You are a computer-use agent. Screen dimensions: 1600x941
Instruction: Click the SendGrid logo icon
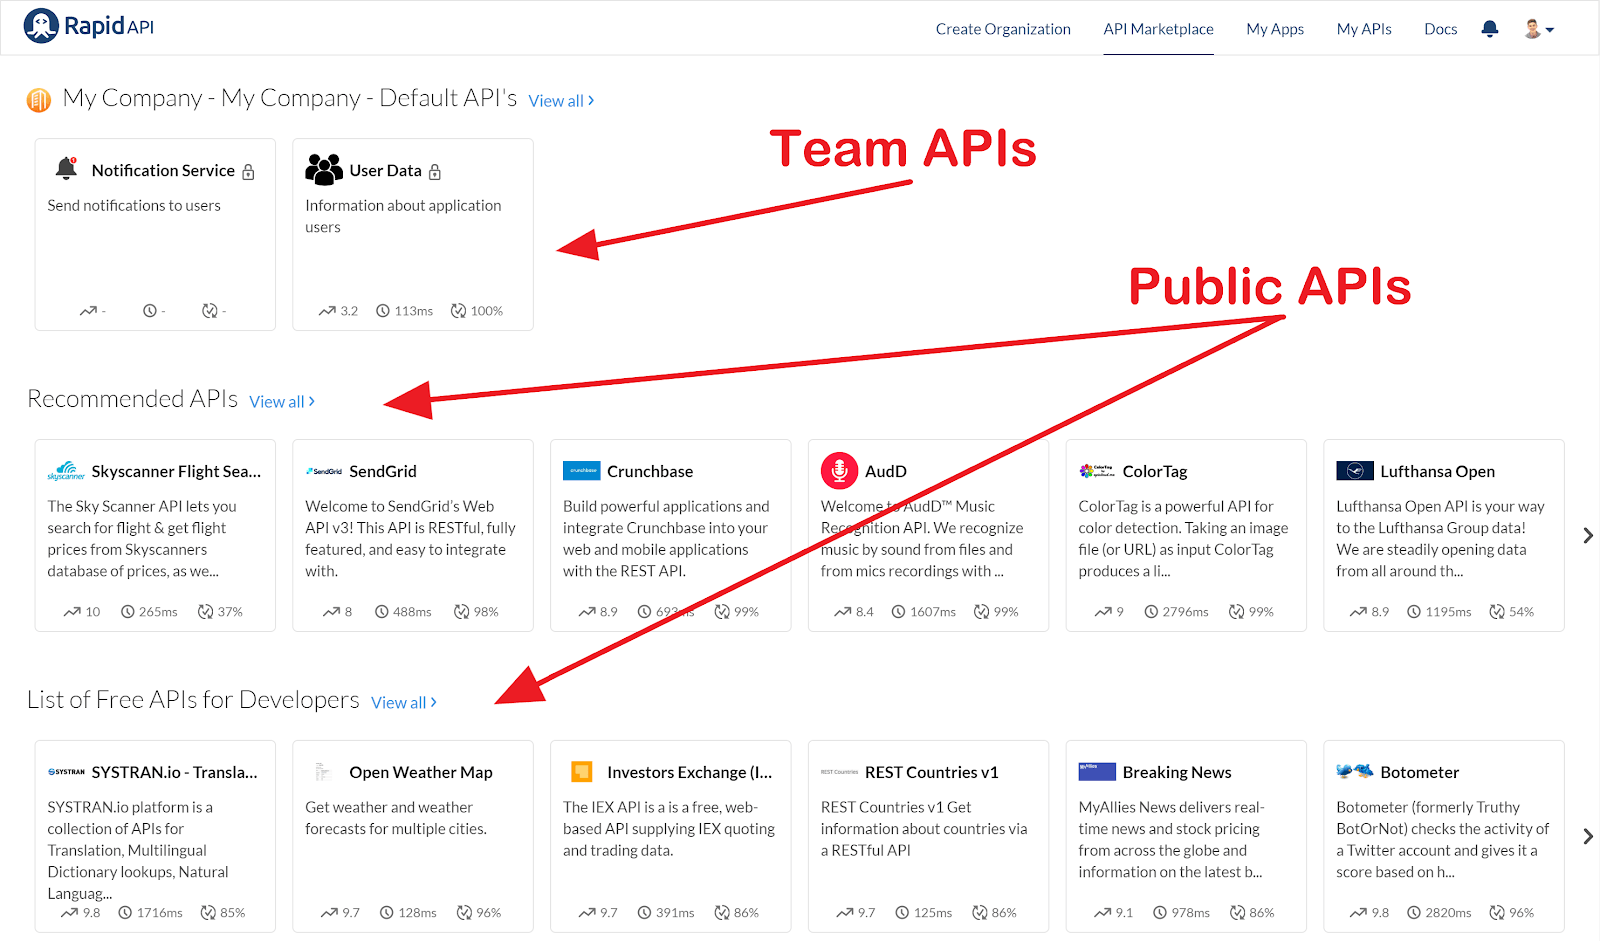click(324, 471)
